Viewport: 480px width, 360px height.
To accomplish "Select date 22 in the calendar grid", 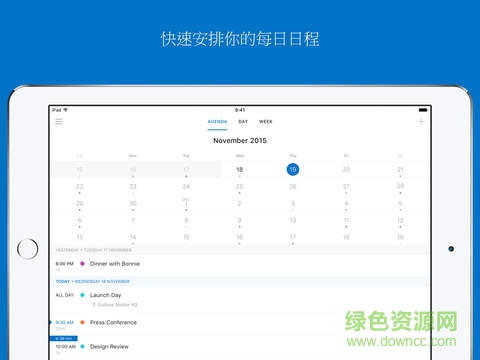I will point(79,186).
